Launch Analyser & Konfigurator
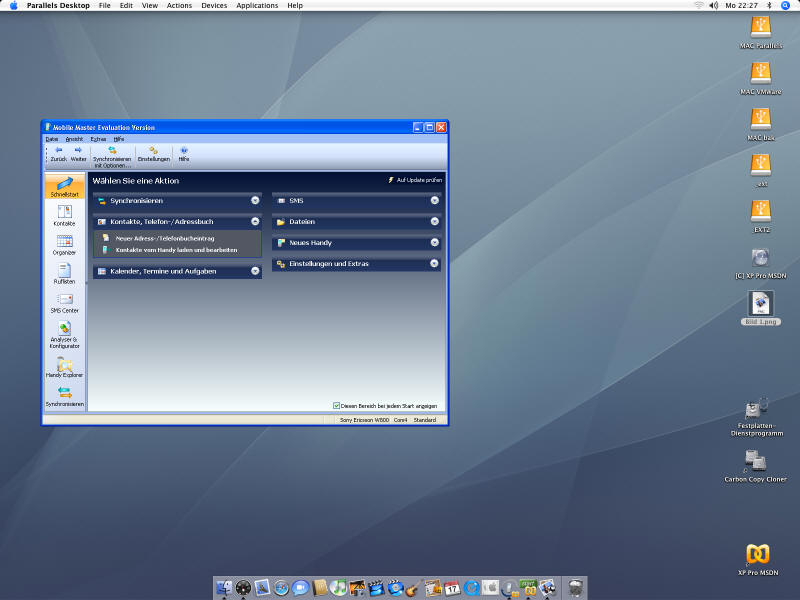800x600 pixels. pyautogui.click(x=64, y=333)
